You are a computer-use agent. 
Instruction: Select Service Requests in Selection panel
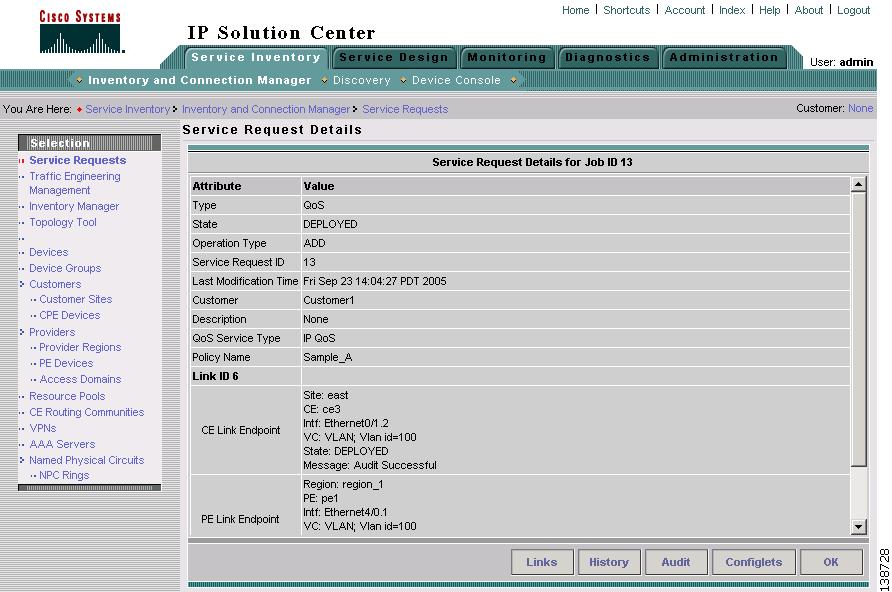(x=77, y=160)
